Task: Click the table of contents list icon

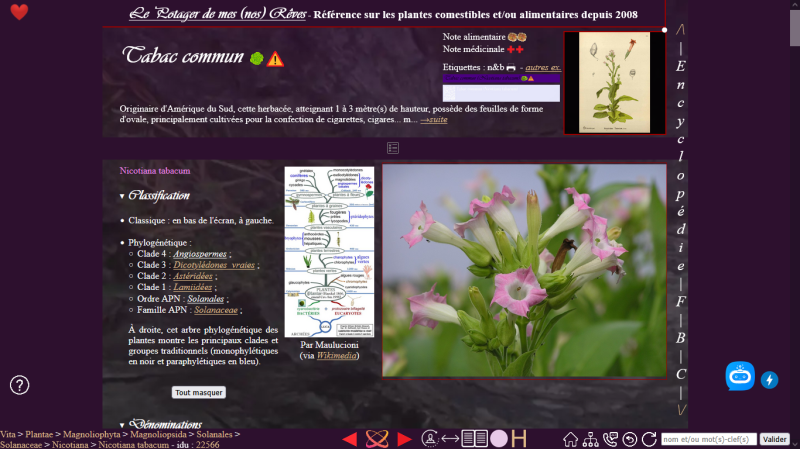Action: pos(393,148)
